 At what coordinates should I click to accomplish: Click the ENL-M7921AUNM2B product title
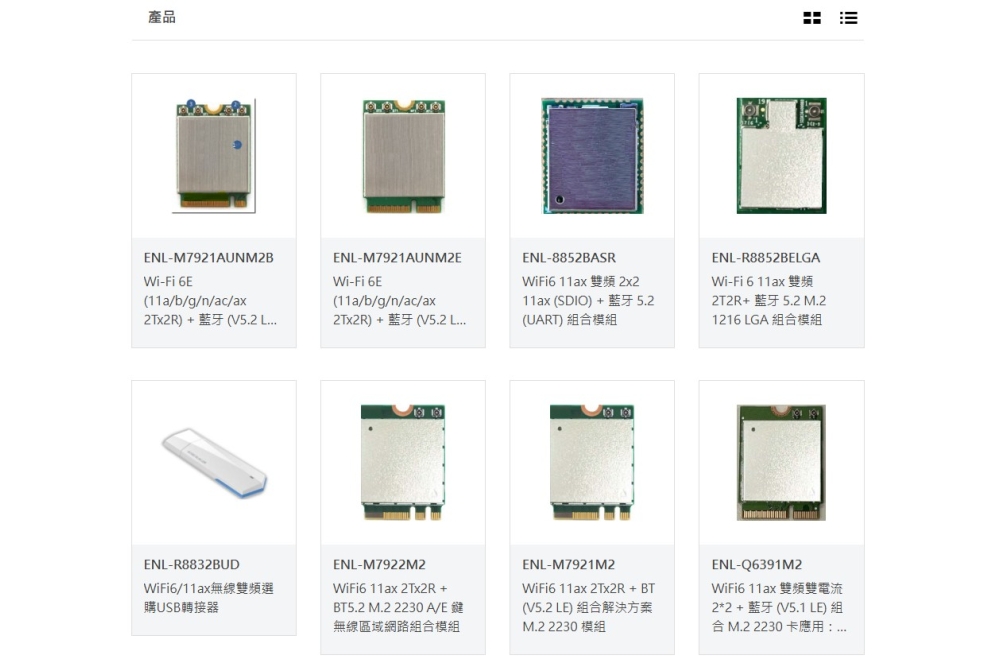coord(209,258)
